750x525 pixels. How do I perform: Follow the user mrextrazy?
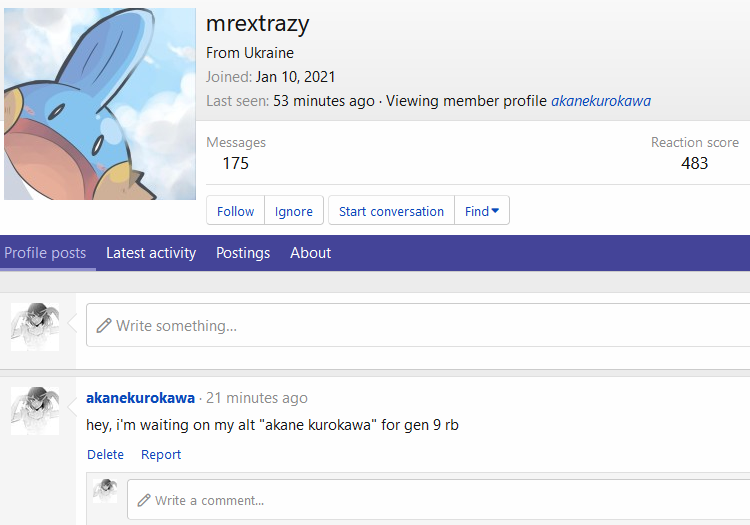pos(235,211)
